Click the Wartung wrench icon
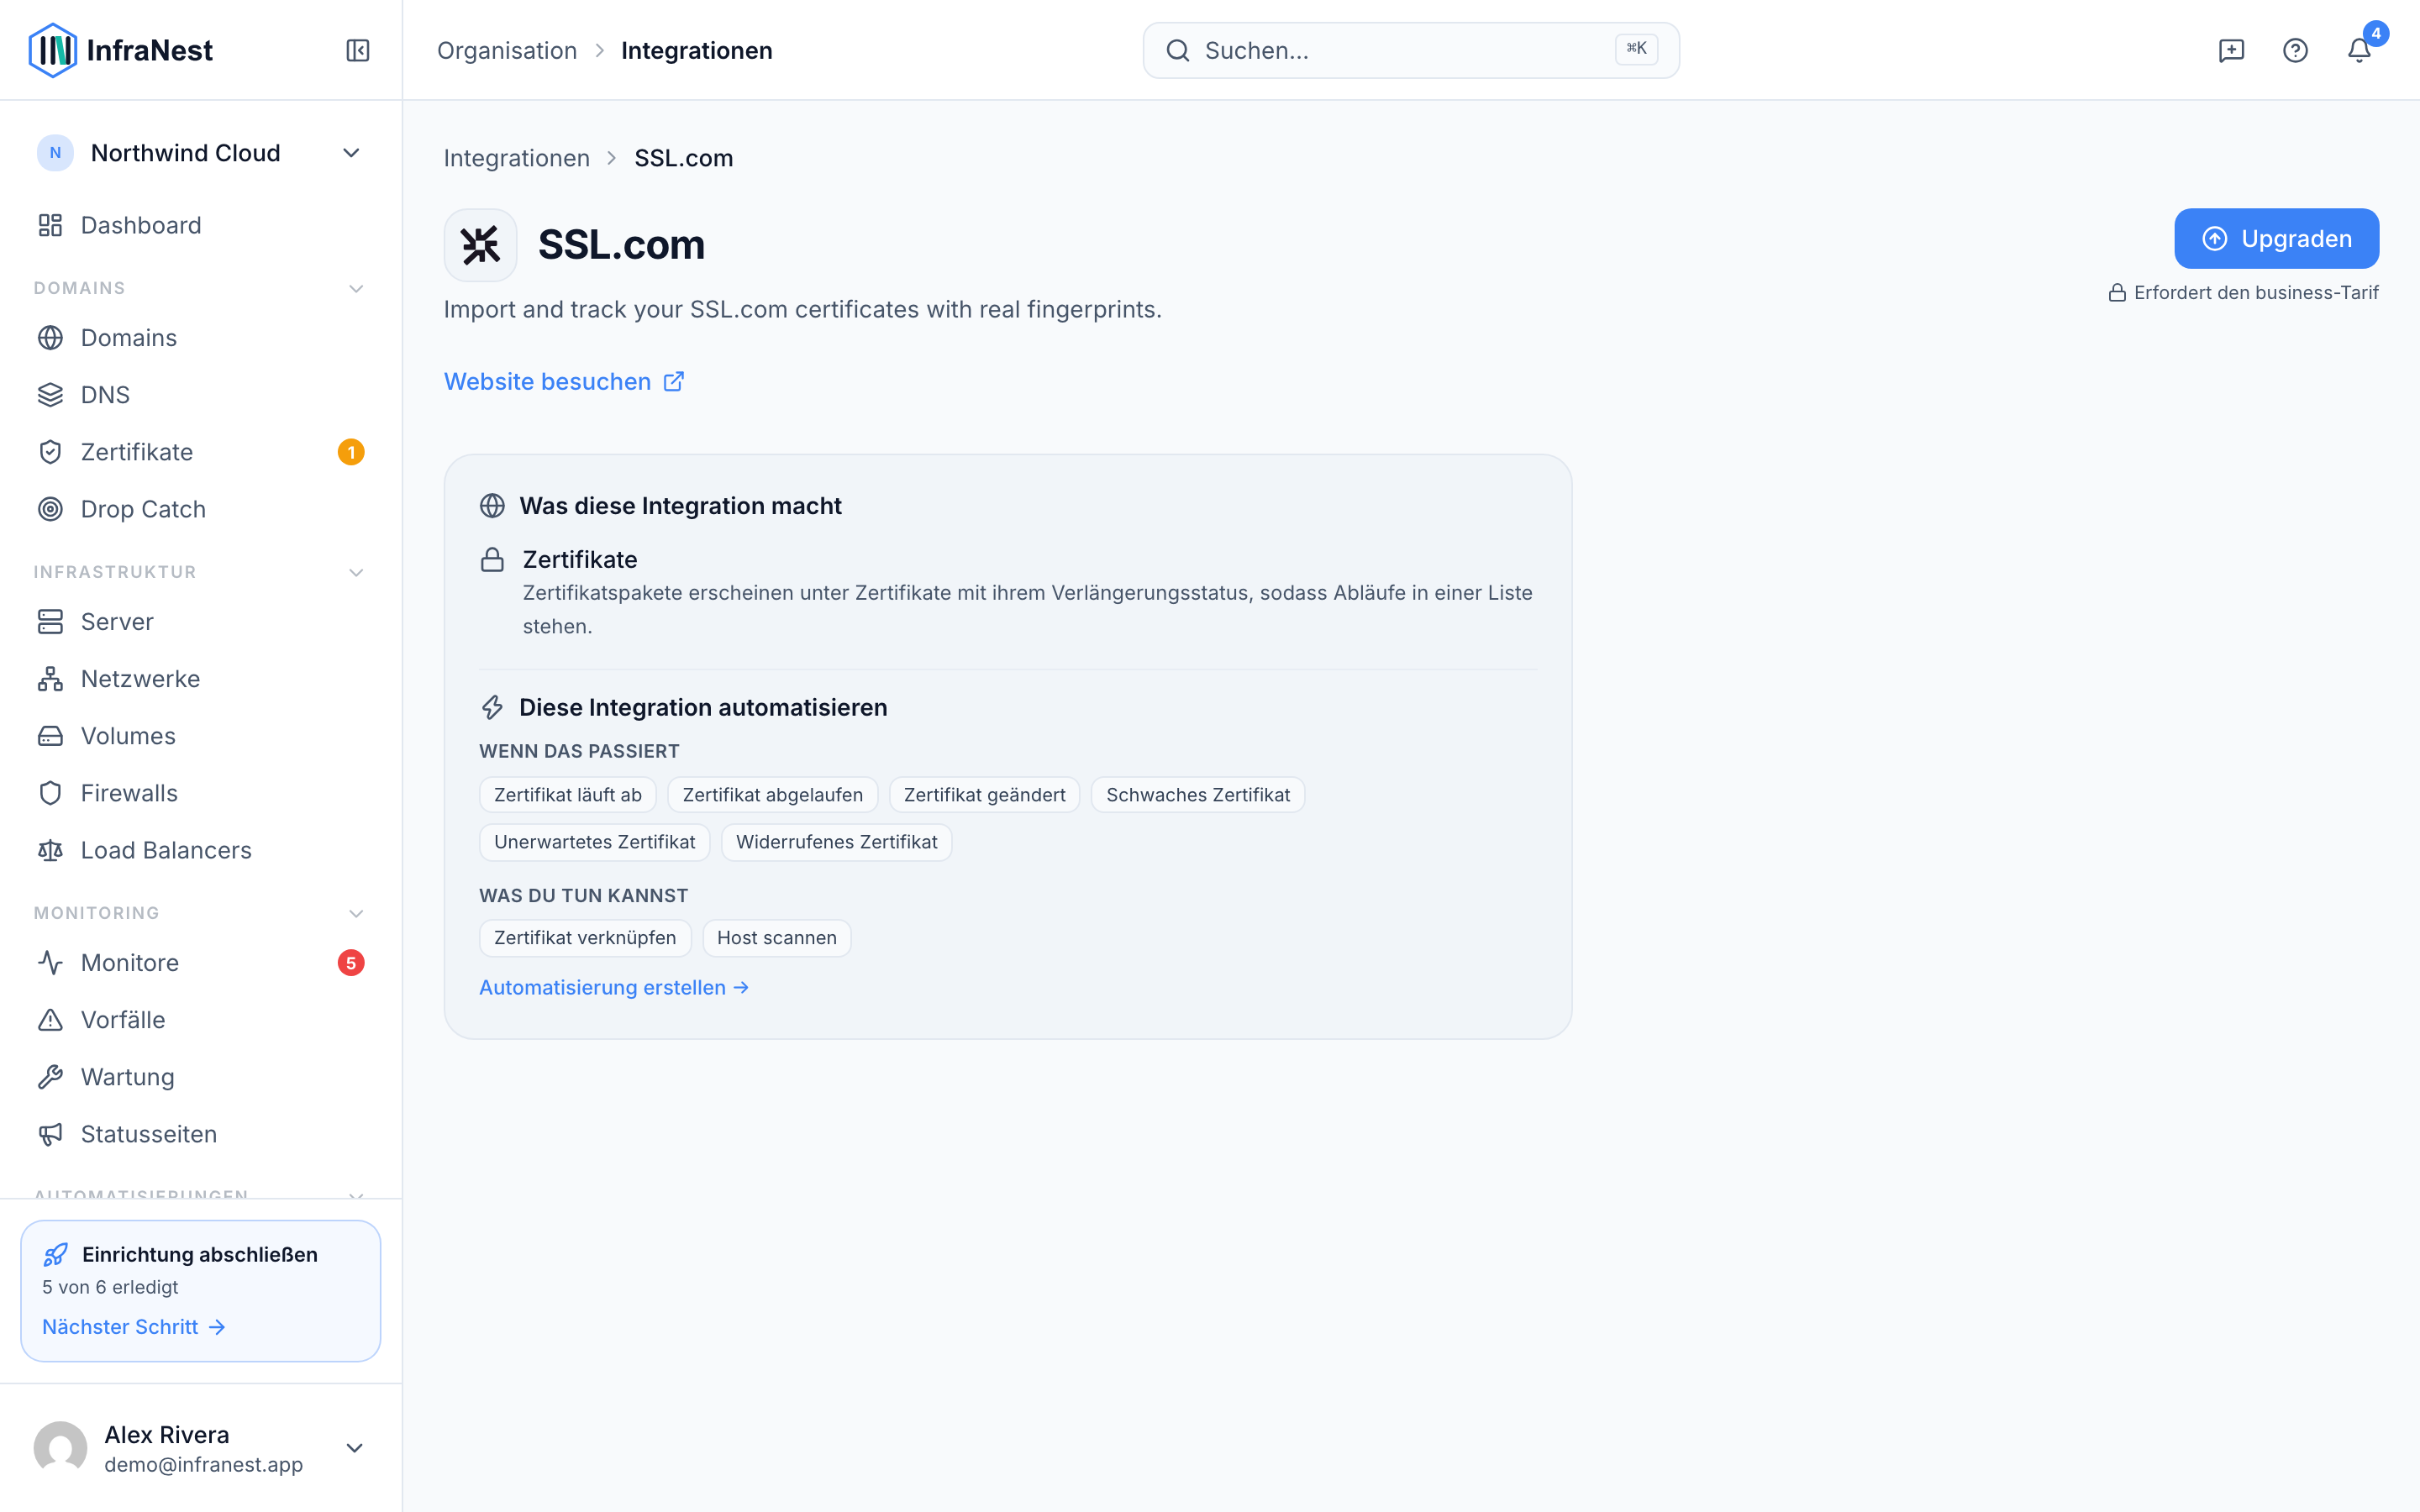 pyautogui.click(x=50, y=1077)
